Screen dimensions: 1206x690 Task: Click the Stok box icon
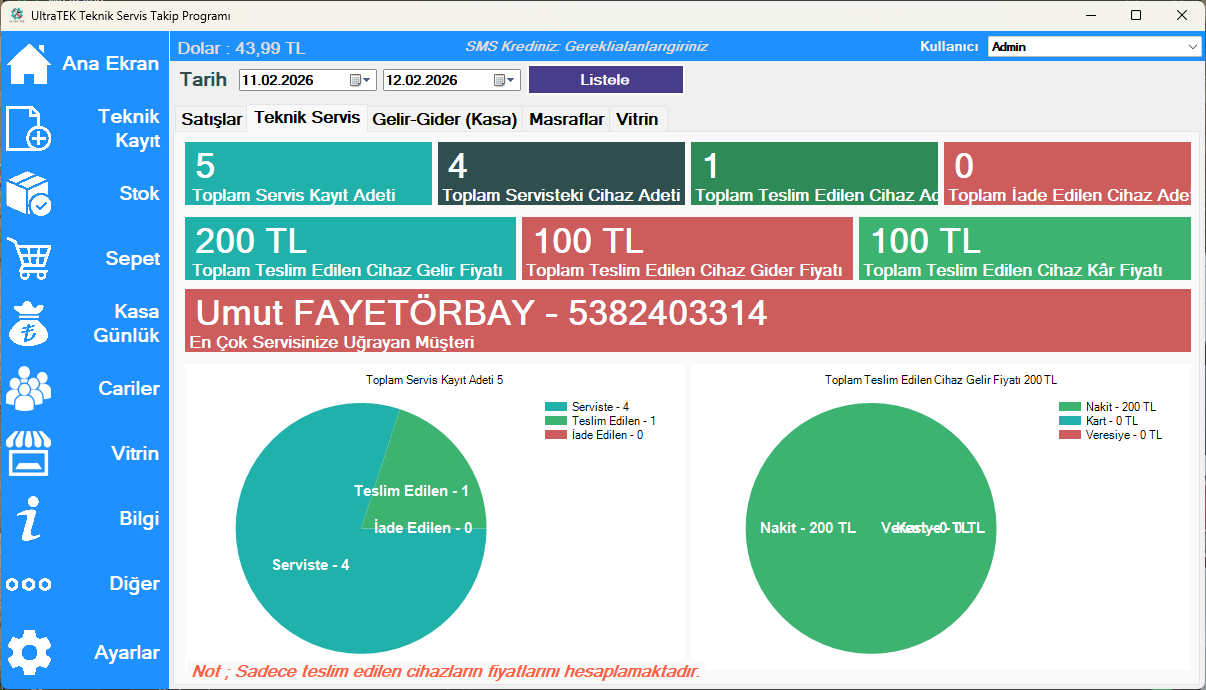[x=29, y=194]
